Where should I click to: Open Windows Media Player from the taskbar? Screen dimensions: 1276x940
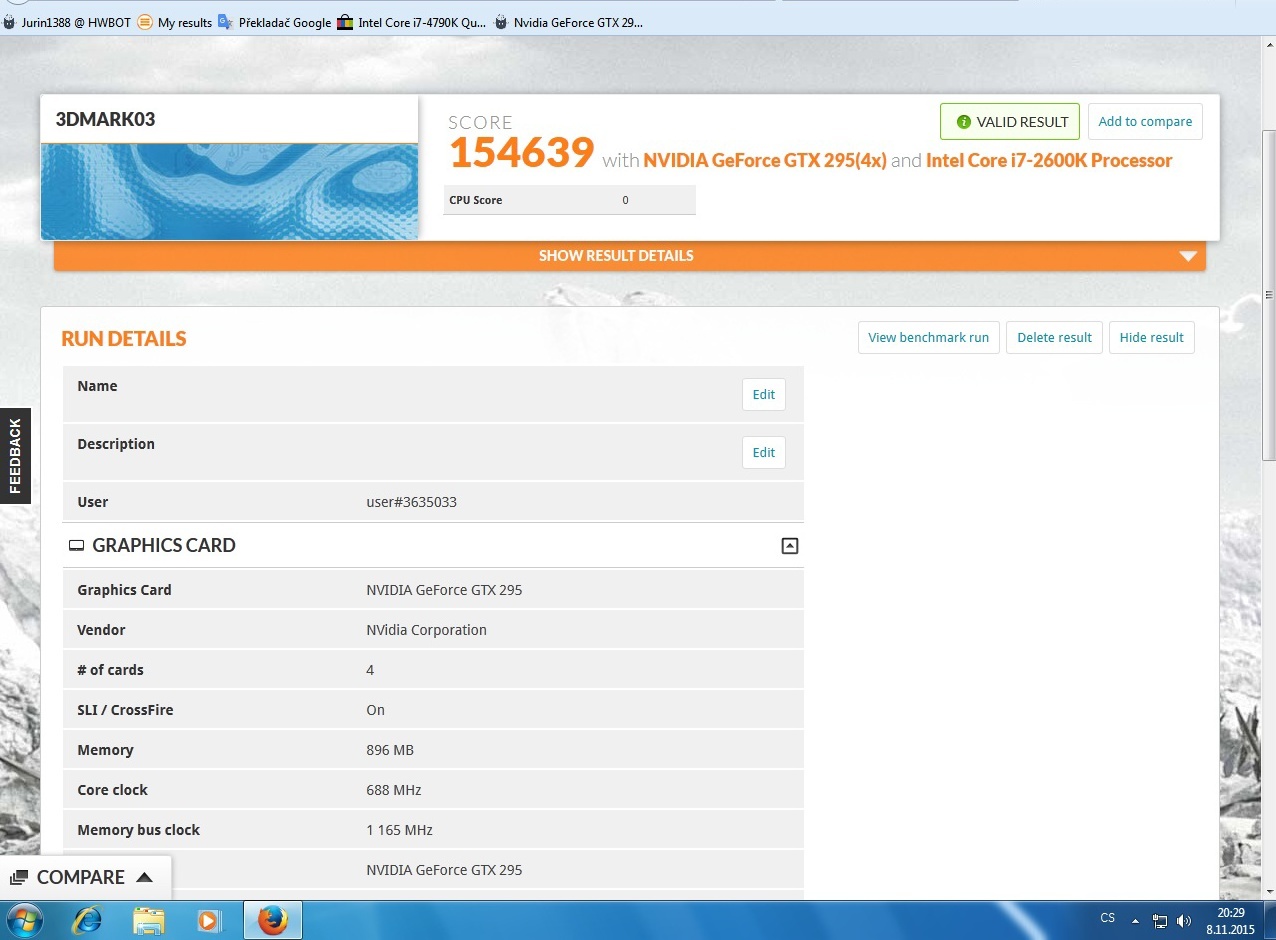tap(209, 920)
